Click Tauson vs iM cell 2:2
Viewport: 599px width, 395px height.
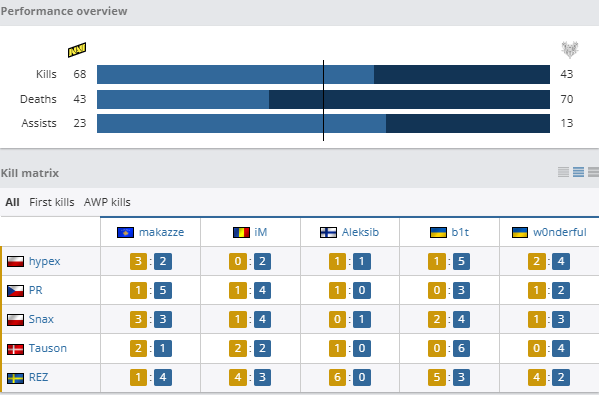250,348
